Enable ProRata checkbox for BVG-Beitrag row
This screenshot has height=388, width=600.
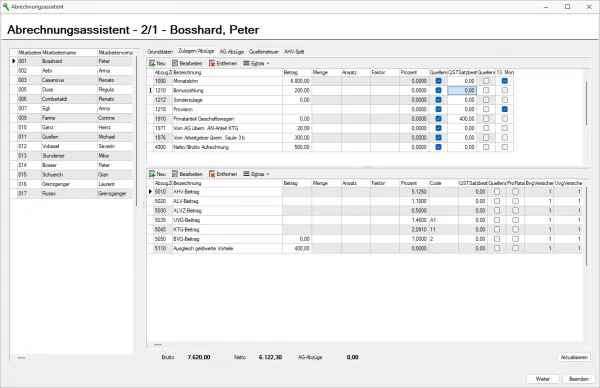point(515,239)
